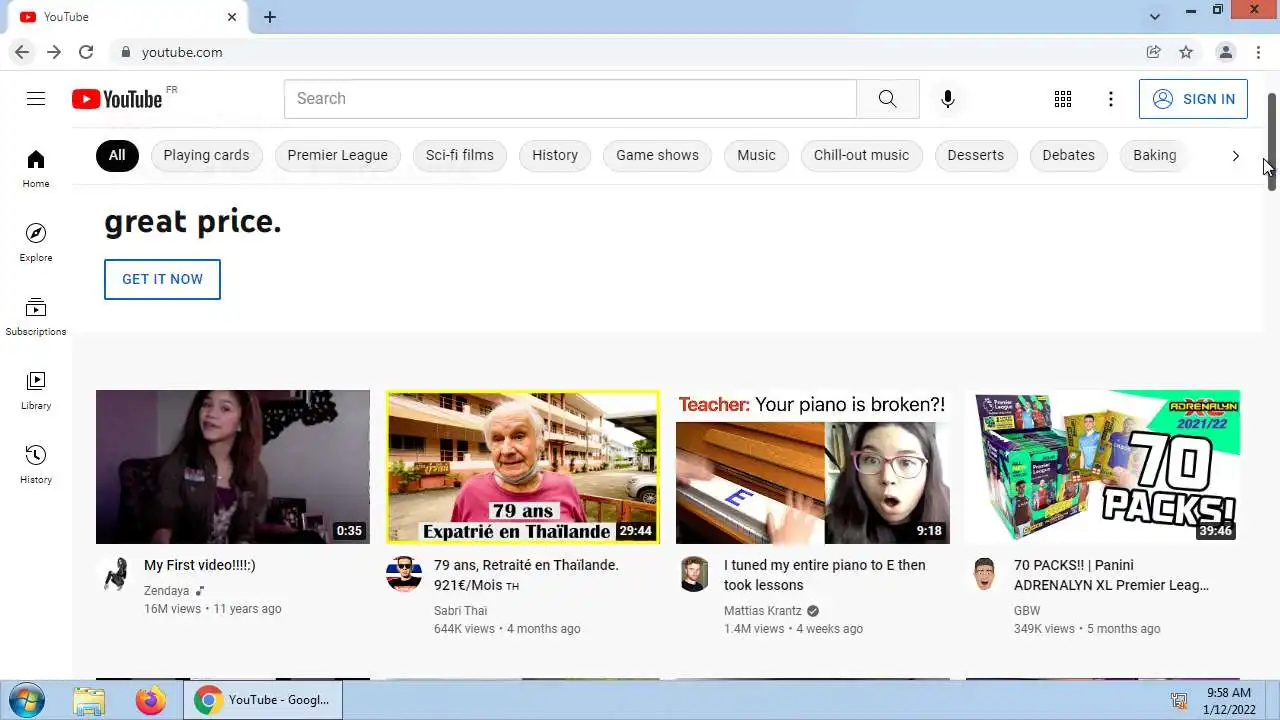Screen dimensions: 1280x720
Task: Select the Sci-fi films chip
Action: click(460, 155)
